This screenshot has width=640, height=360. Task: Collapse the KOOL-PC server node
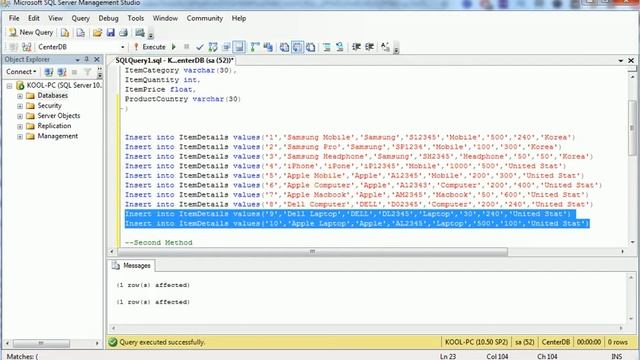pos(9,86)
